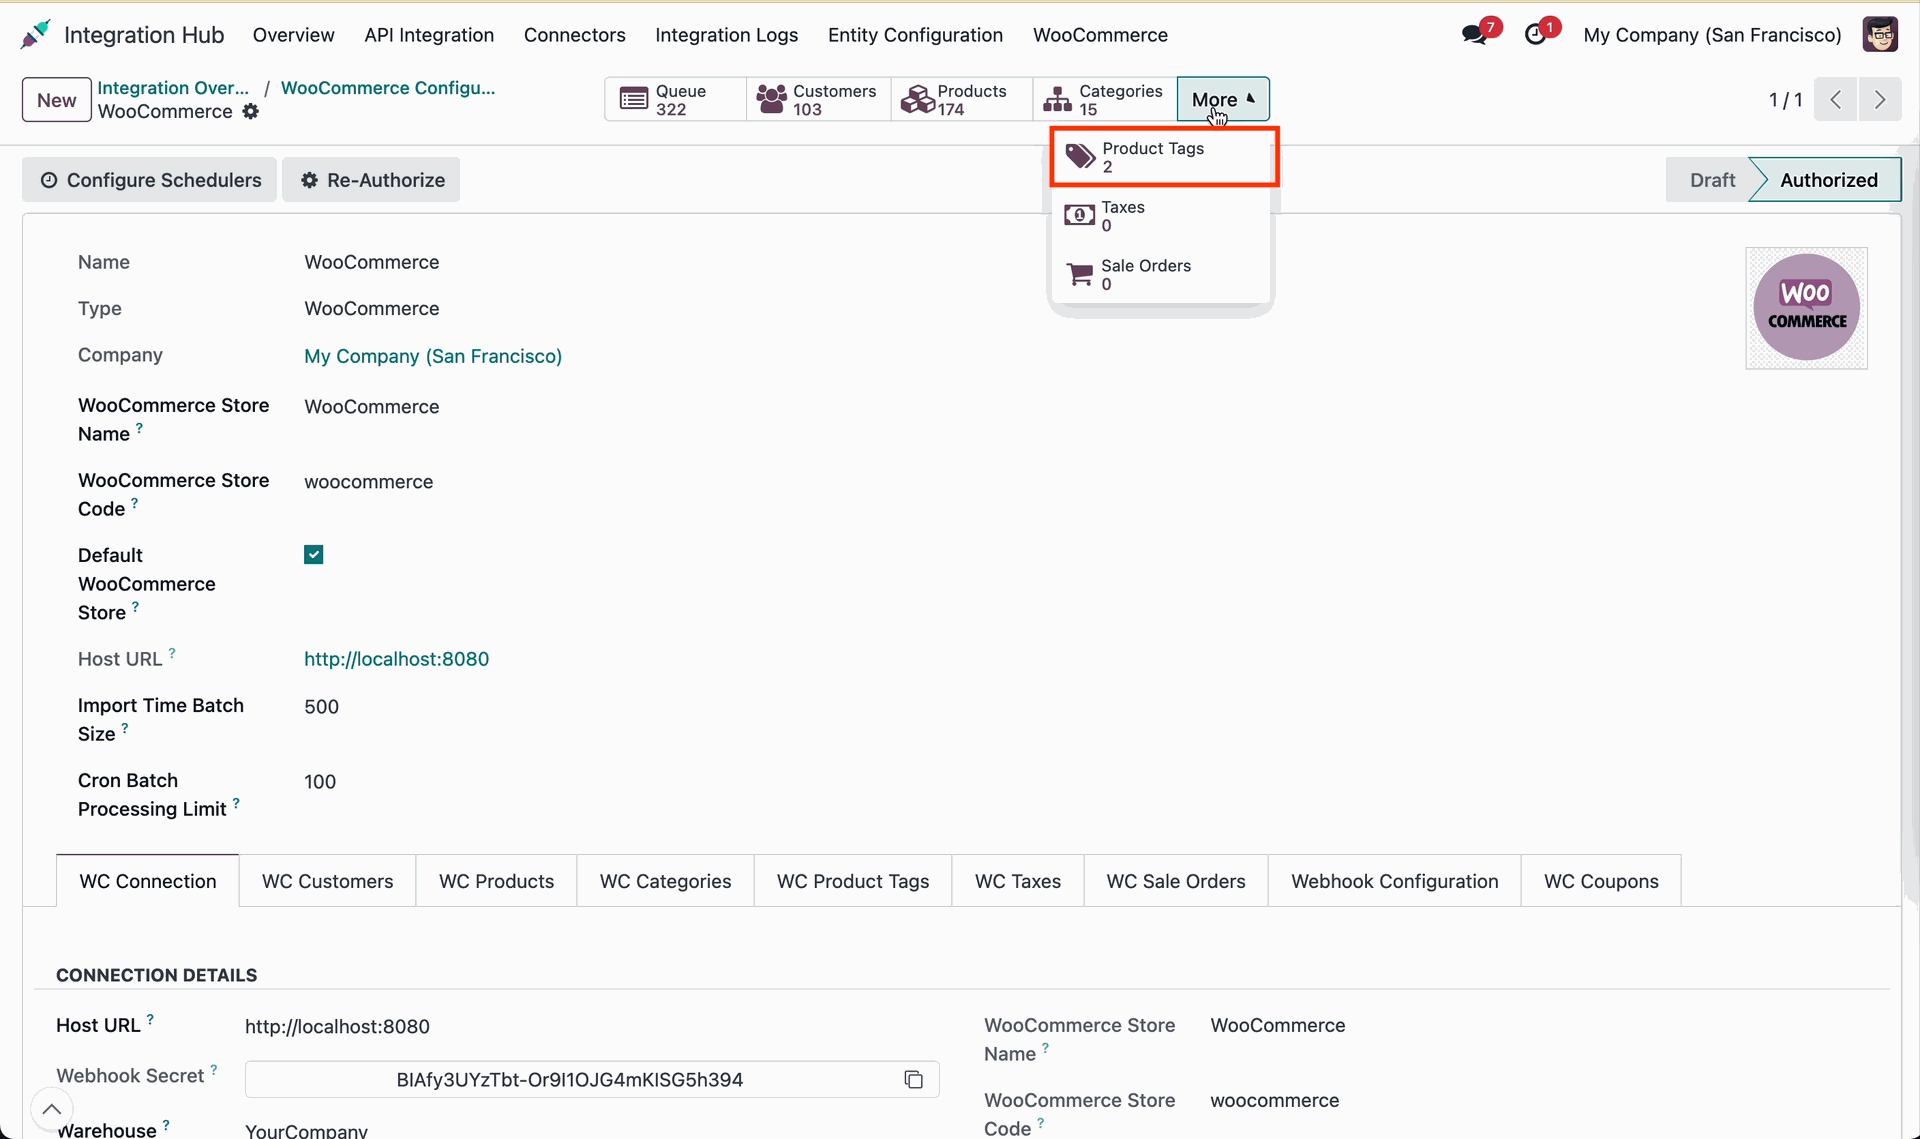This screenshot has width=1920, height=1139.
Task: Go to the next record arrow
Action: pyautogui.click(x=1880, y=99)
